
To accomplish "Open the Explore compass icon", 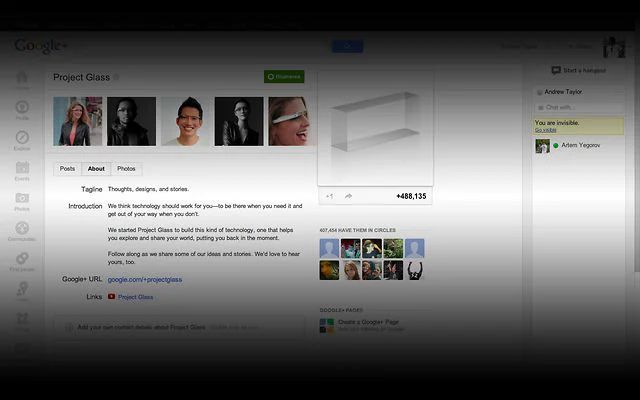I will pos(22,137).
